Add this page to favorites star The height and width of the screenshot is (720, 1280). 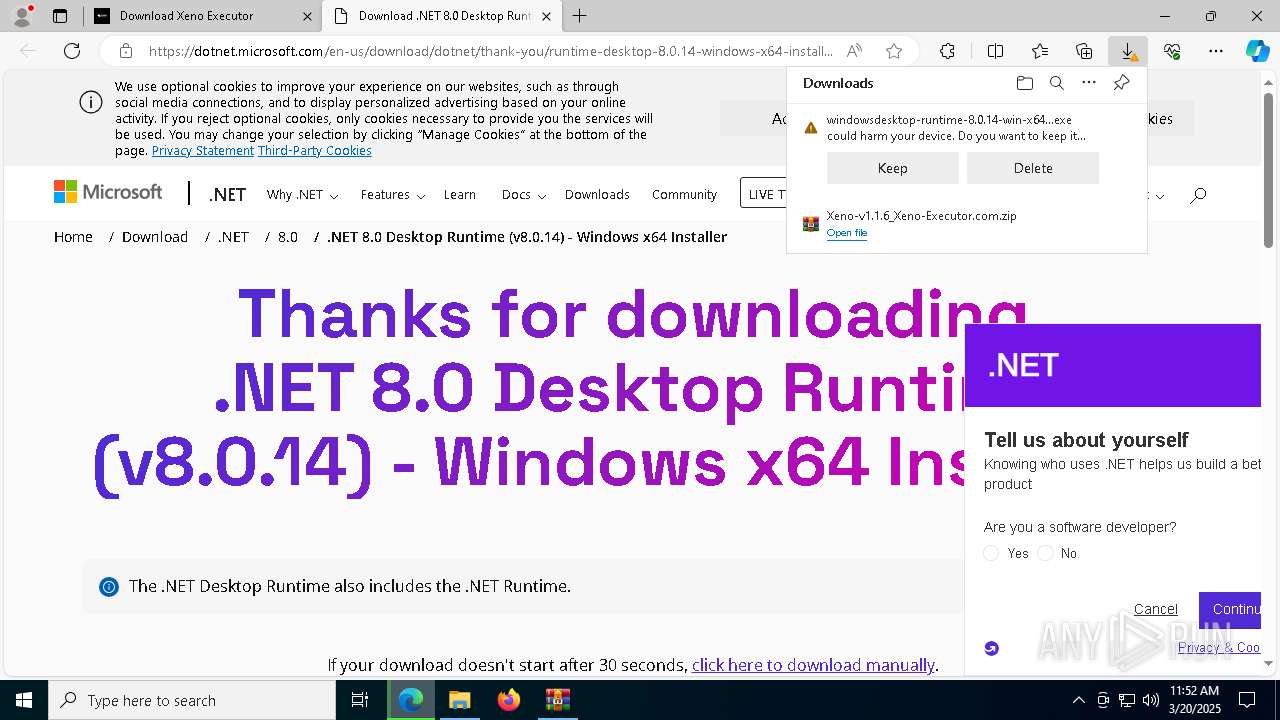pos(894,51)
